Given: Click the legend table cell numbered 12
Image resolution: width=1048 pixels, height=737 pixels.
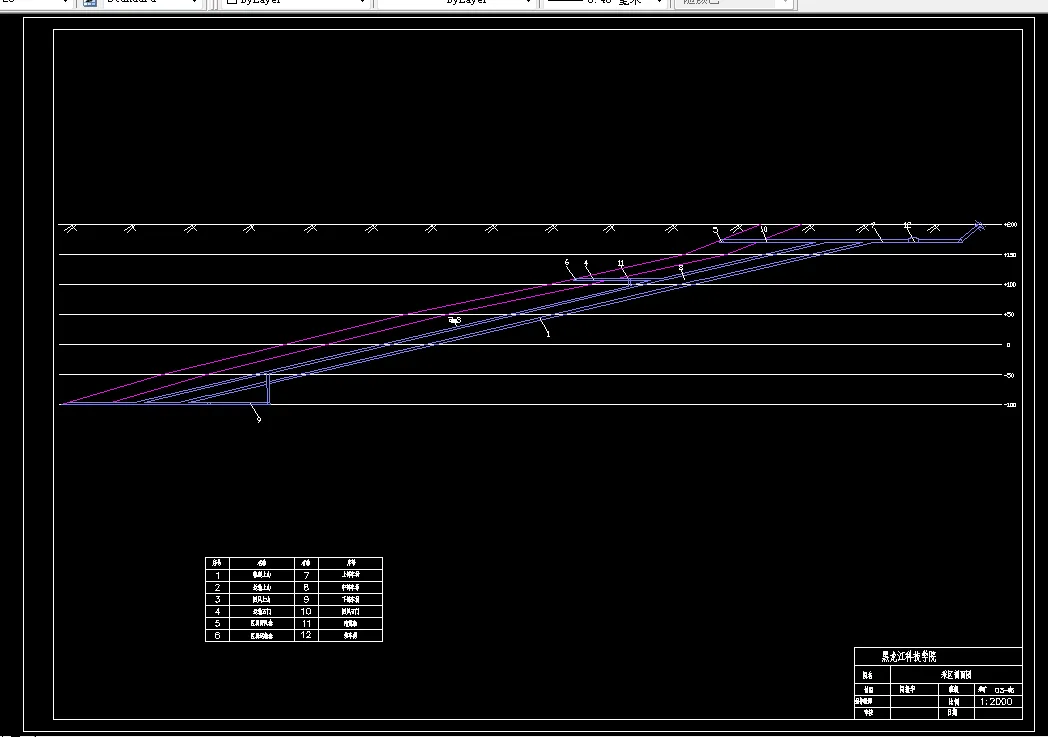Looking at the screenshot, I should (x=306, y=635).
